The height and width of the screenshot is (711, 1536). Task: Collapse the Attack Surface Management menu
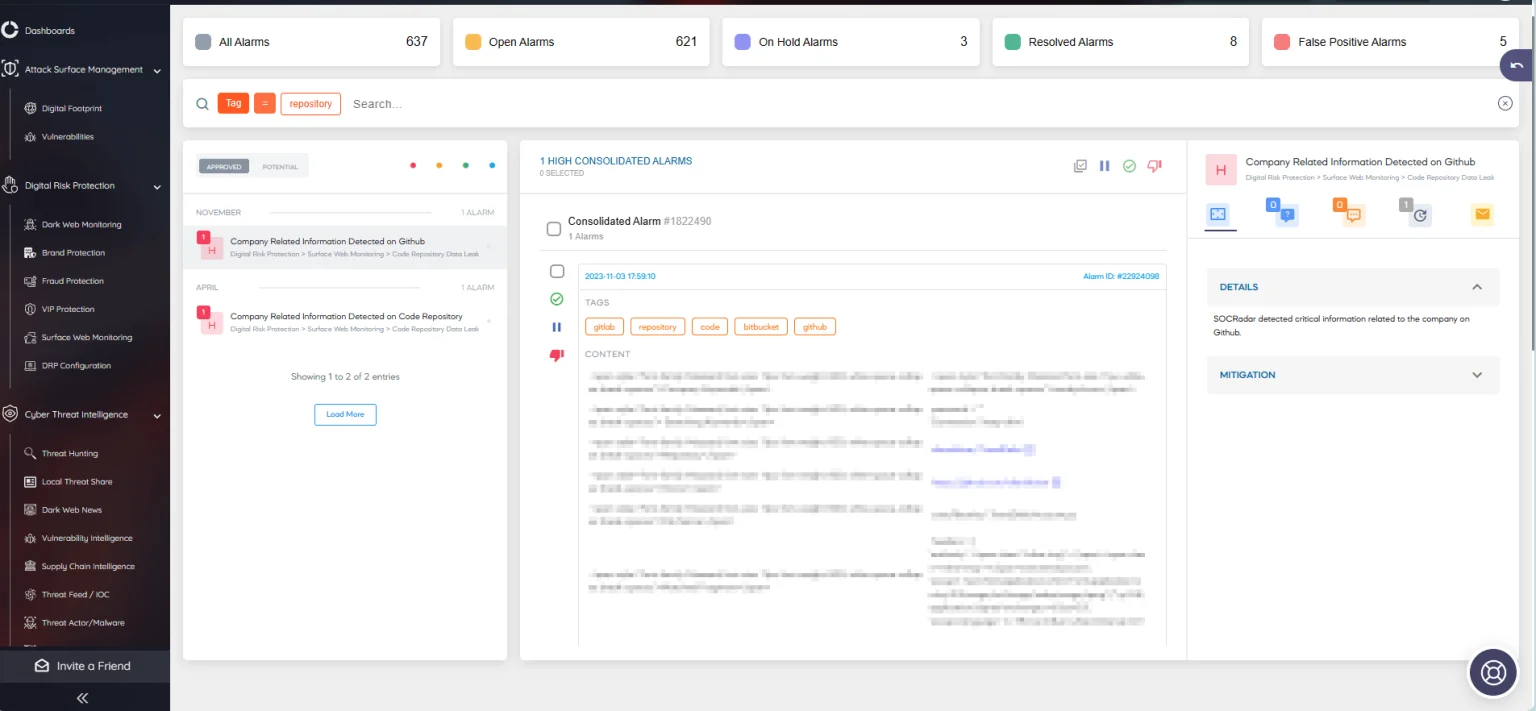point(156,69)
